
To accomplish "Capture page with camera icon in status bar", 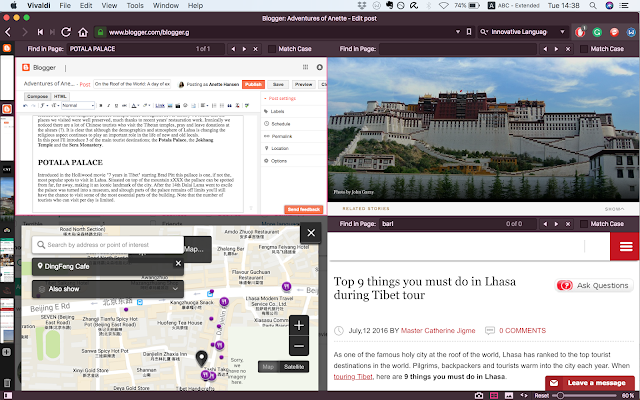I will (x=479, y=396).
